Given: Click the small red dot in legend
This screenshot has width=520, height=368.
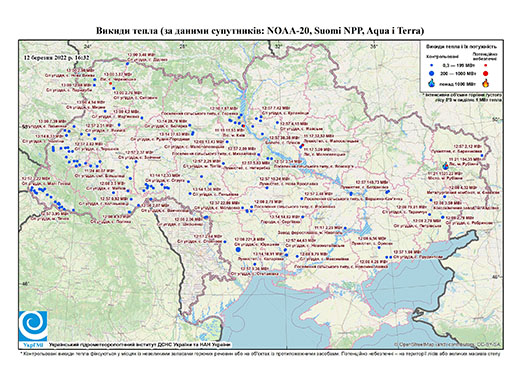Looking at the screenshot, I should point(485,66).
